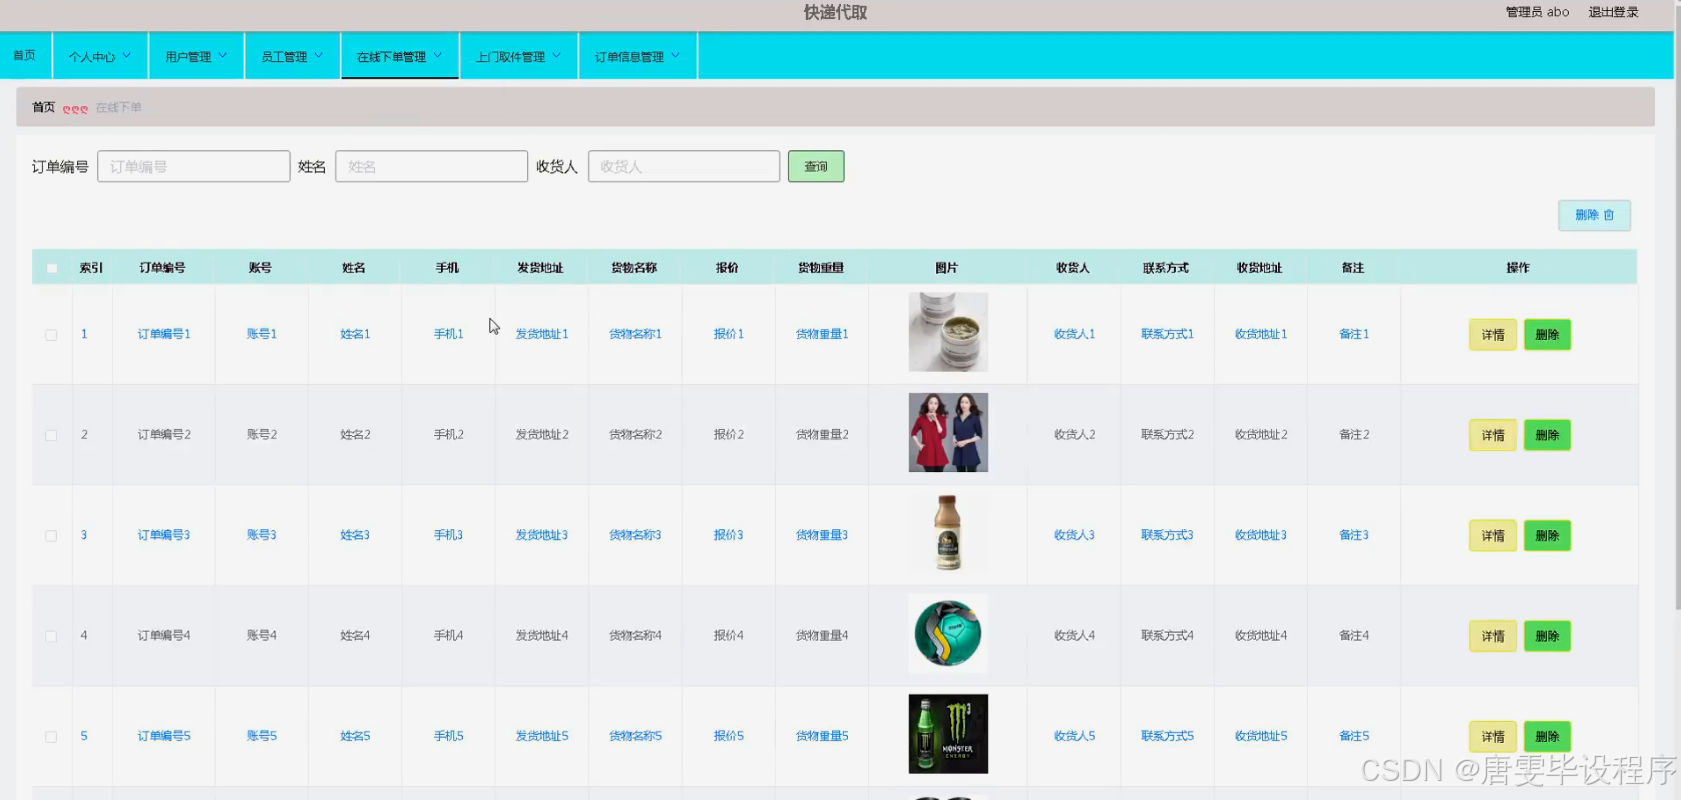This screenshot has height=800, width=1681.
Task: Click the 订单编号 column header
Action: [162, 268]
